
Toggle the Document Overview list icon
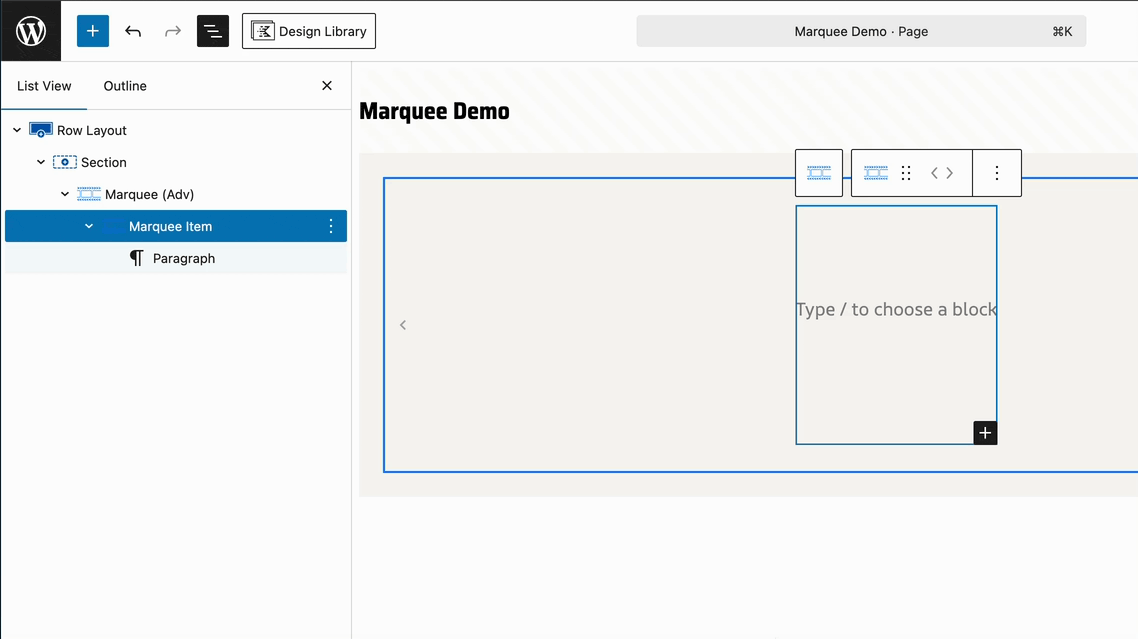[x=212, y=31]
